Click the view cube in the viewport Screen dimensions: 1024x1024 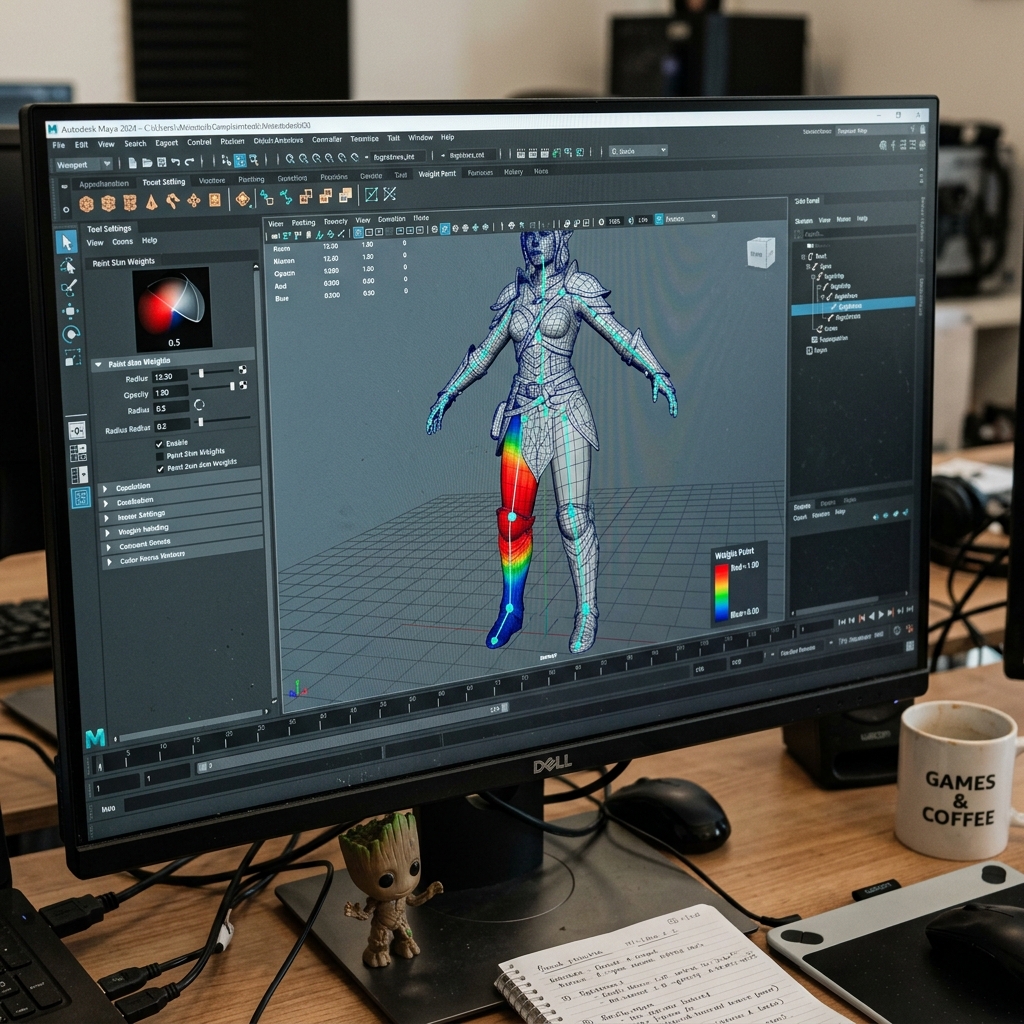(x=760, y=252)
